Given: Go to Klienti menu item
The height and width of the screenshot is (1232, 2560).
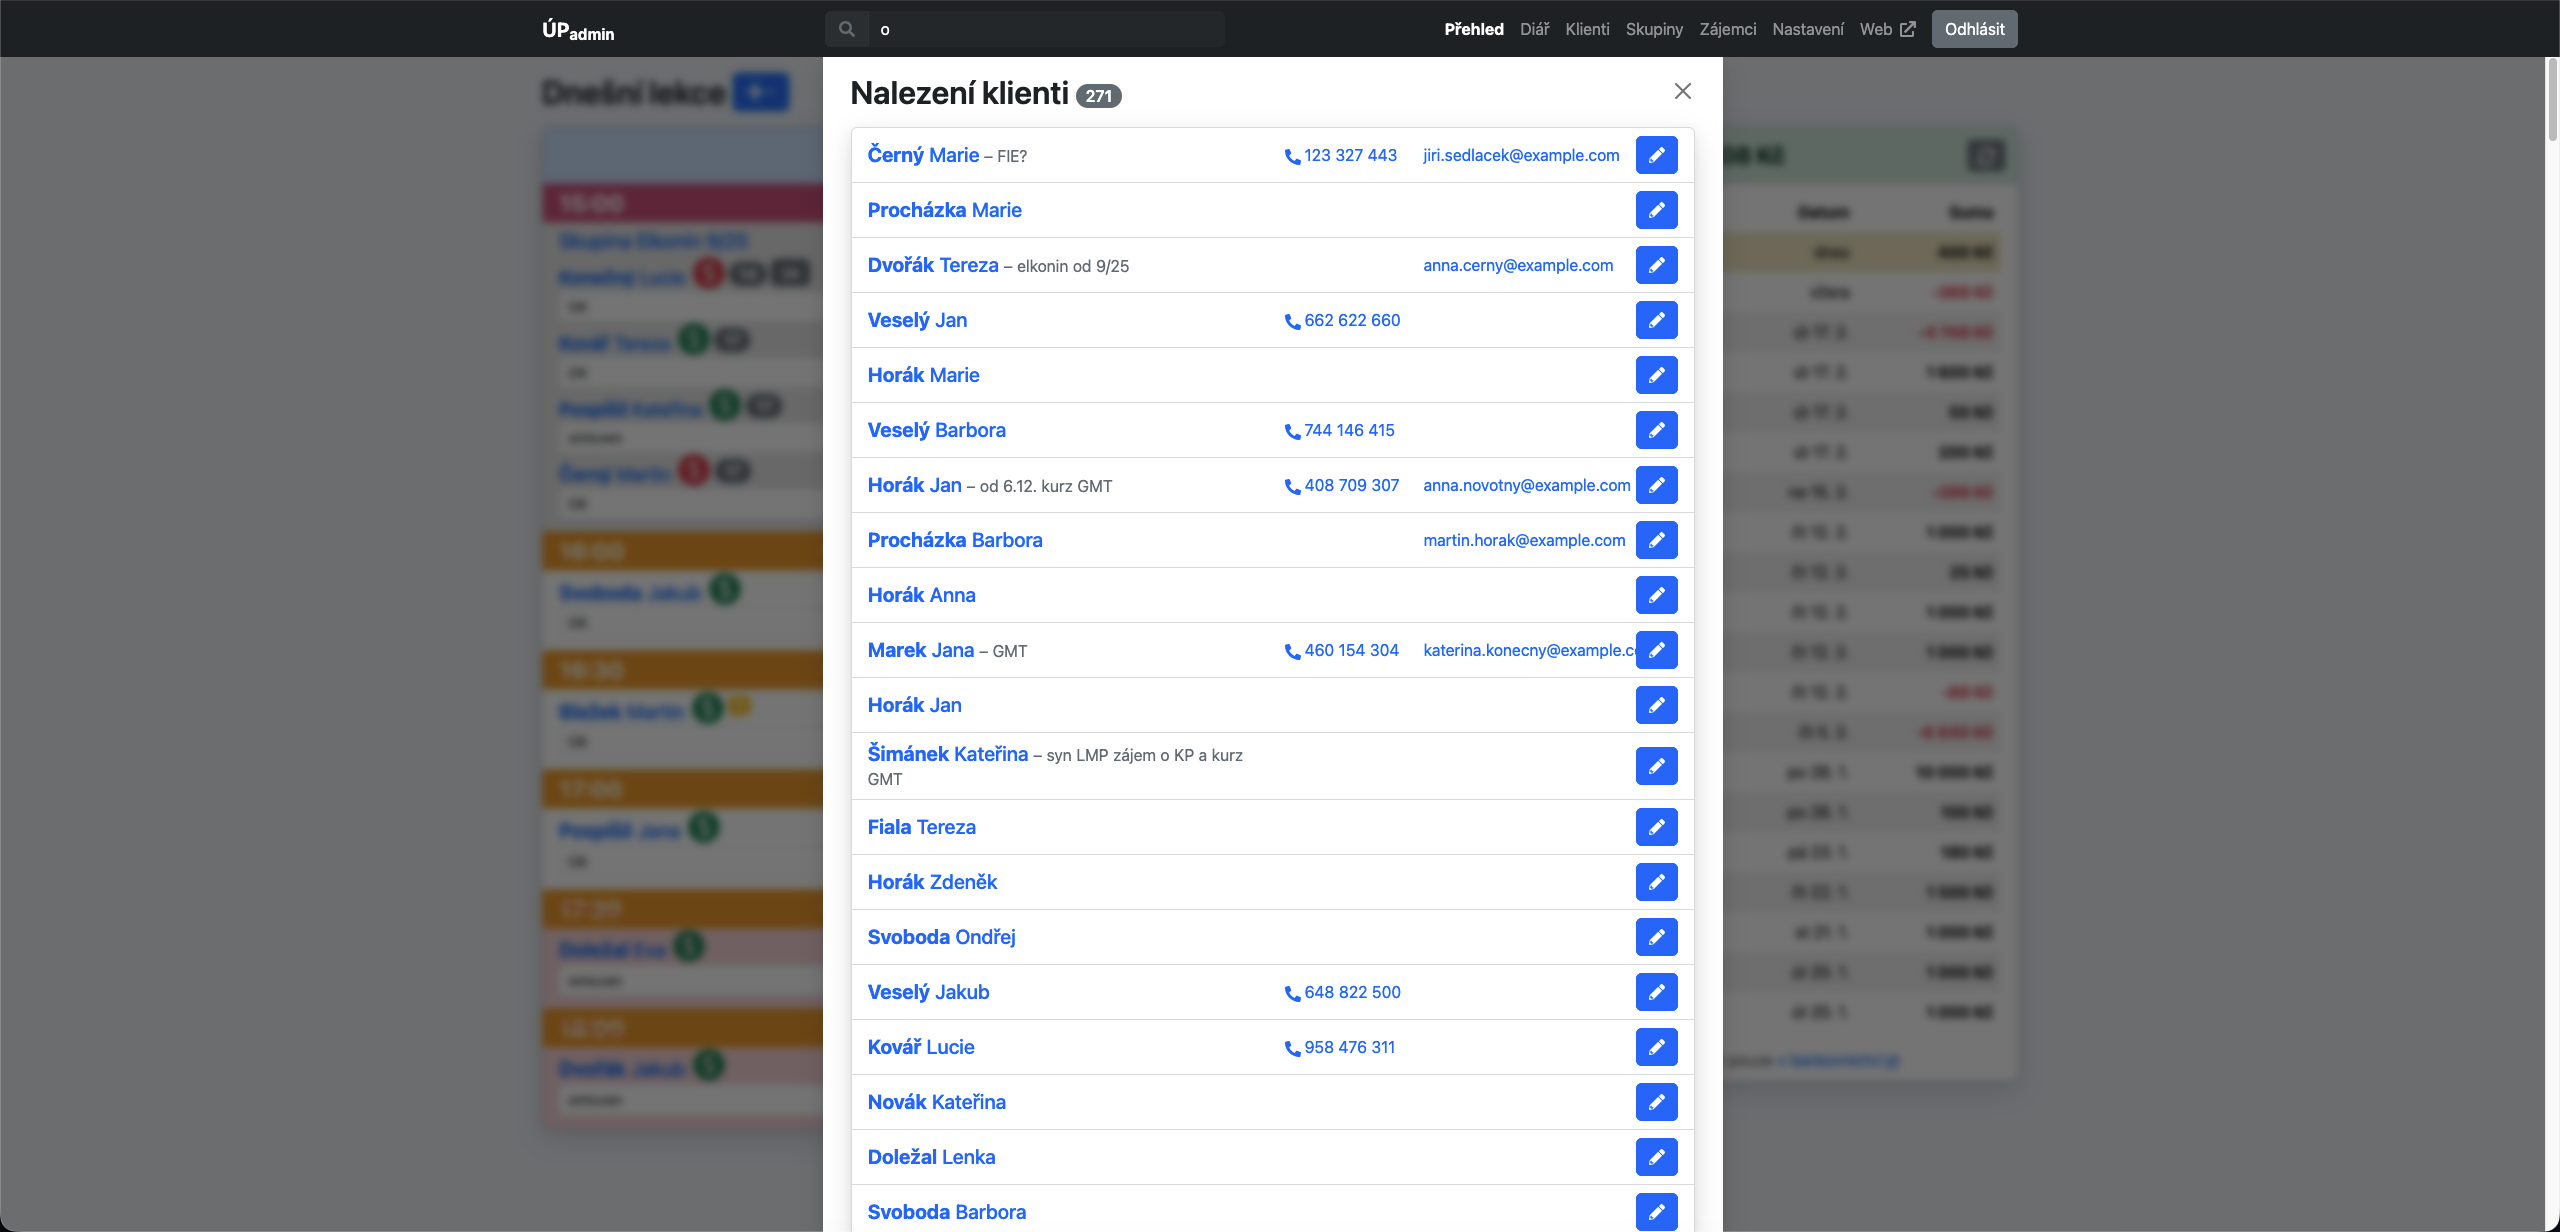Looking at the screenshot, I should (x=1587, y=29).
